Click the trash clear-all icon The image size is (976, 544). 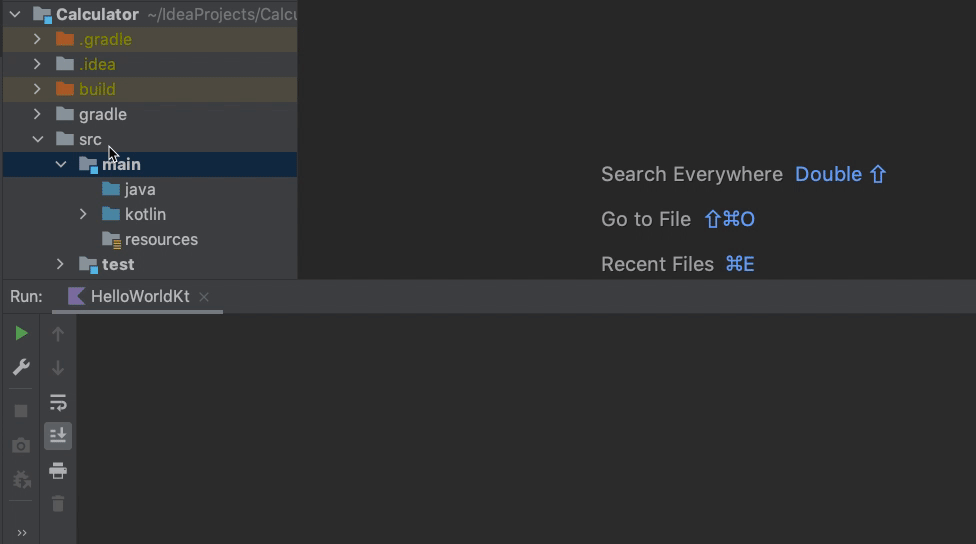click(58, 504)
